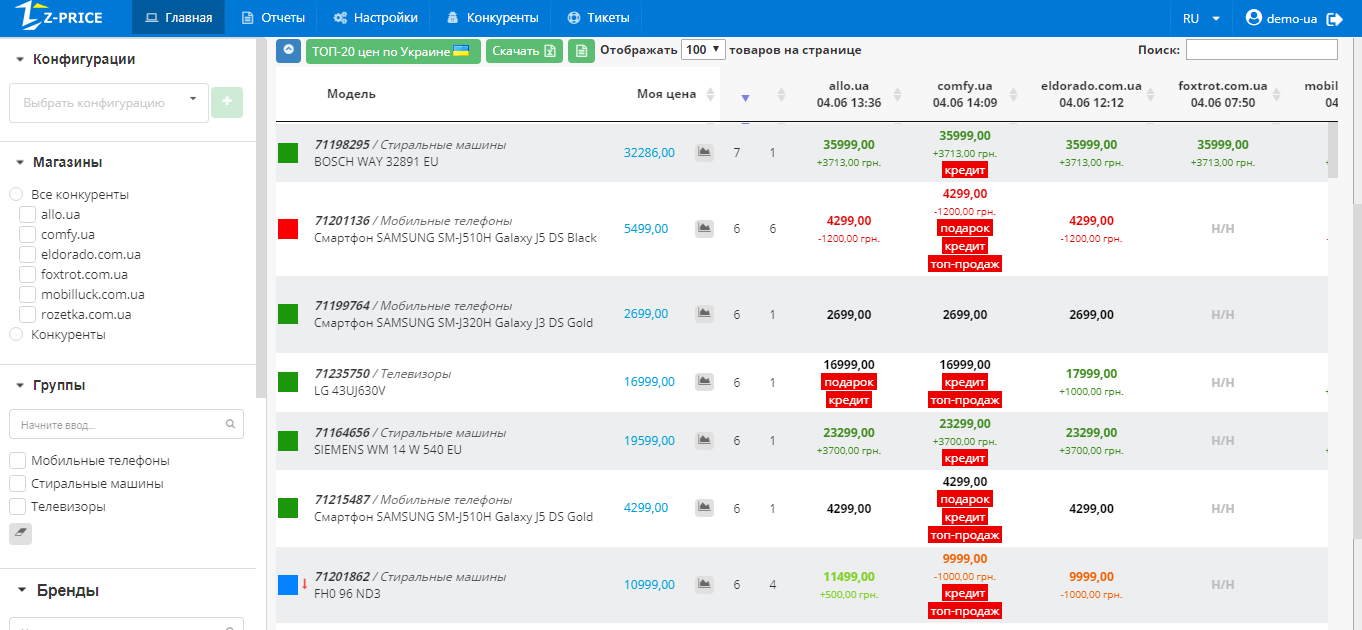1362x630 pixels.
Task: Select the Все конкуренты radio button
Action: [16, 194]
